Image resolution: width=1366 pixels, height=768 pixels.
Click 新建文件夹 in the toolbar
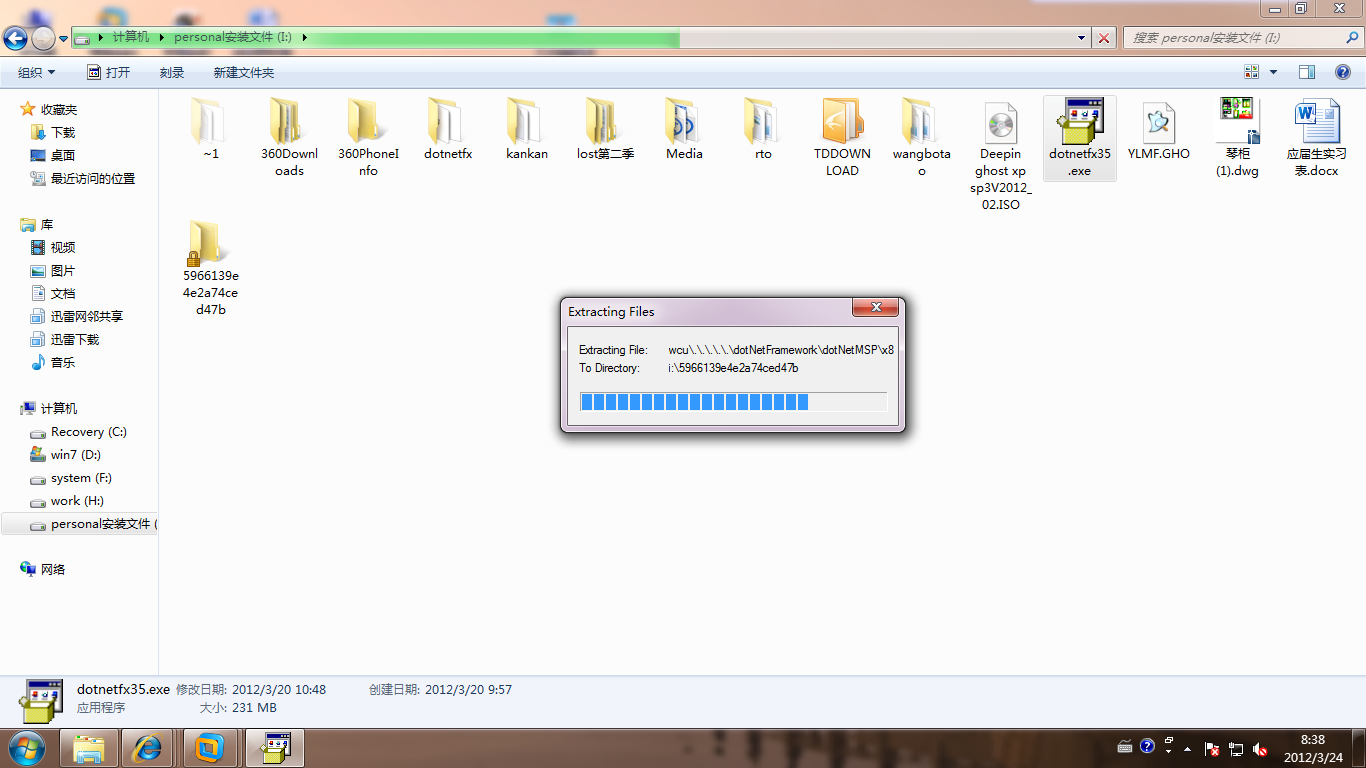(243, 73)
